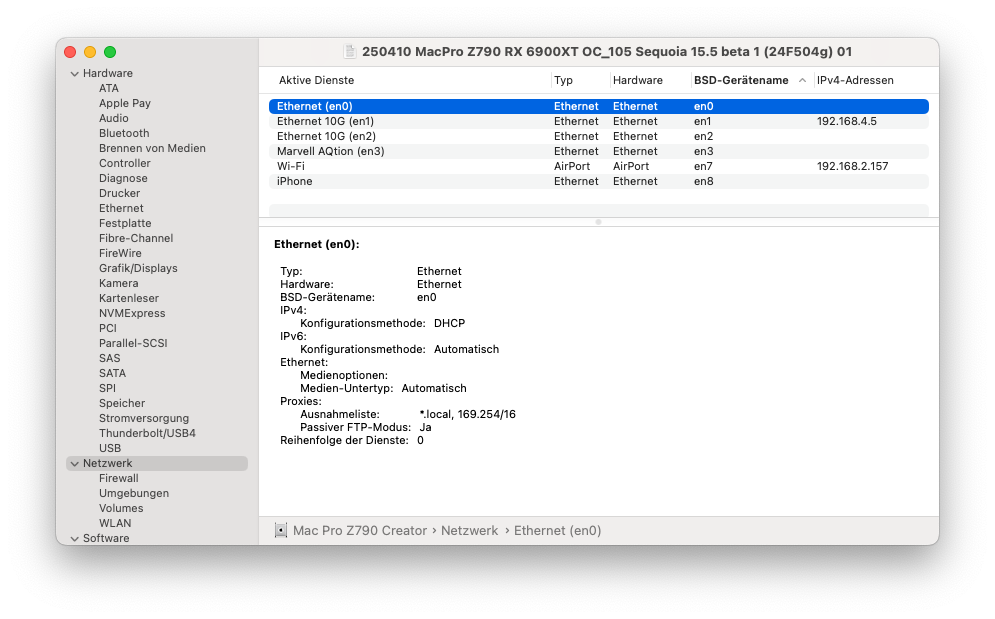The image size is (995, 619).
Task: Open the Bluetooth hardware section
Action: pos(124,133)
